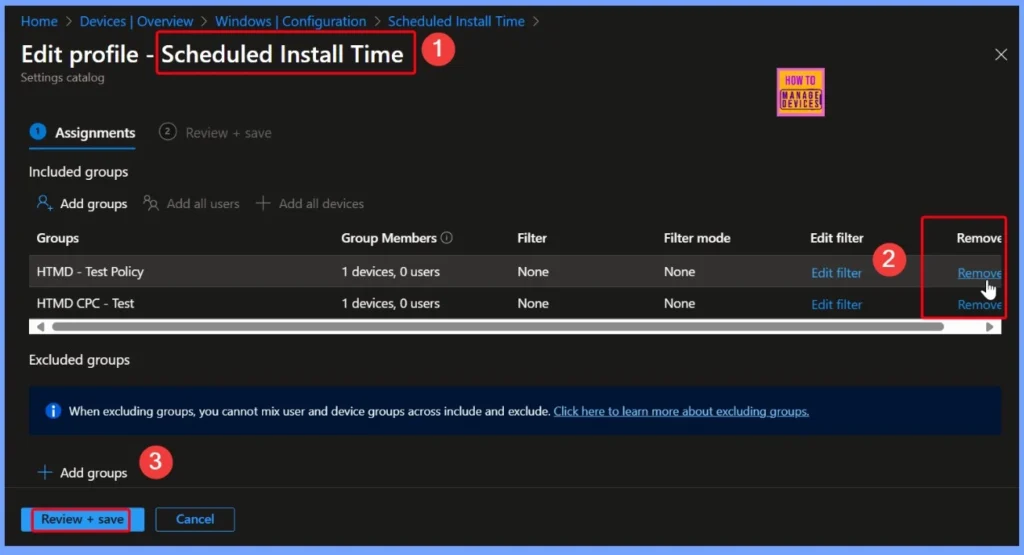This screenshot has width=1024, height=555.
Task: Click the Groups column header
Action: pos(57,238)
